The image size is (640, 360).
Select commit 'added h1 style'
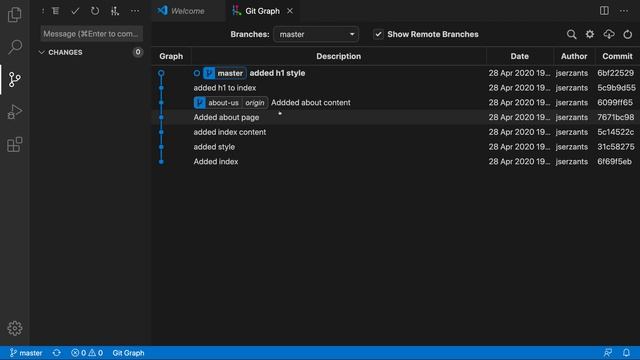(277, 73)
